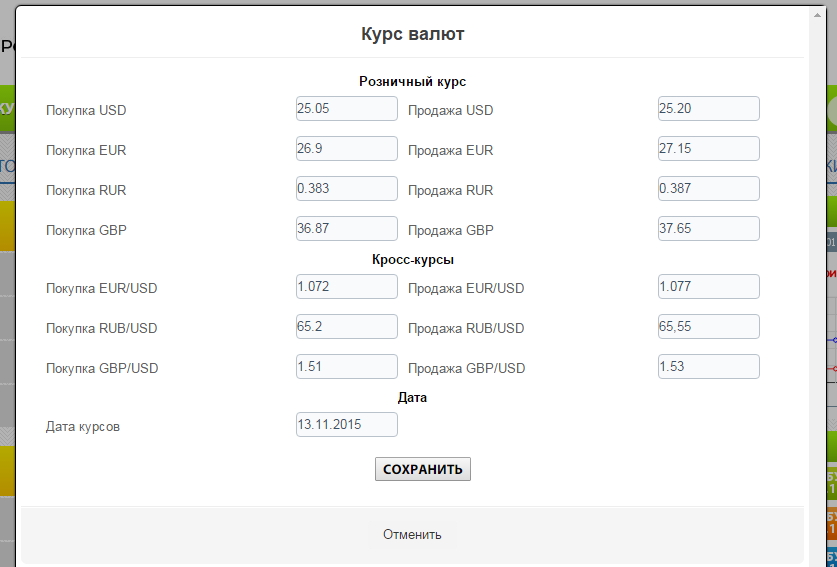Screen dimensions: 837x567
Task: Edit the Продажа EUR/USD cross-rate field
Action: tap(708, 287)
